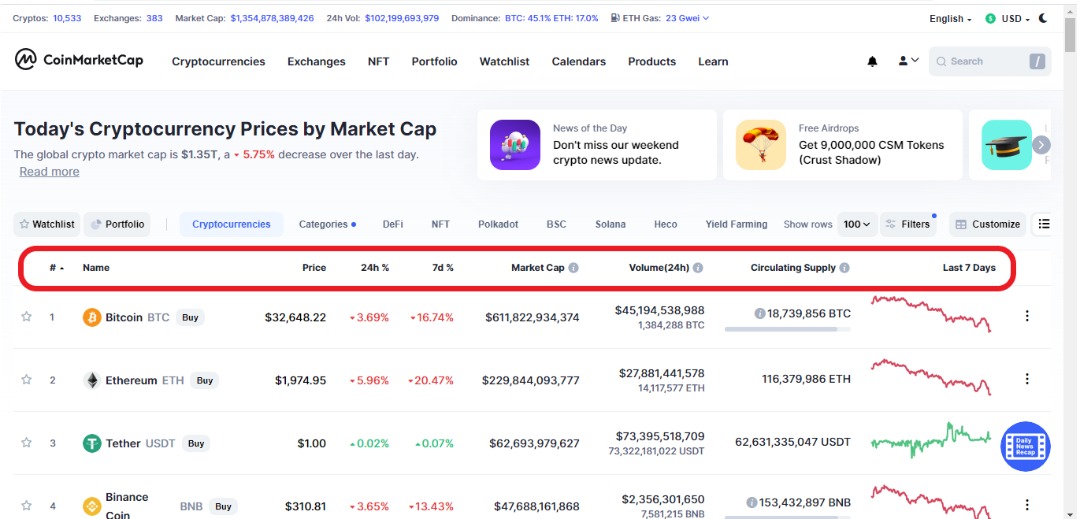Click the Binance Coin logo icon
Viewport: 1080px width, 519px height.
92,507
